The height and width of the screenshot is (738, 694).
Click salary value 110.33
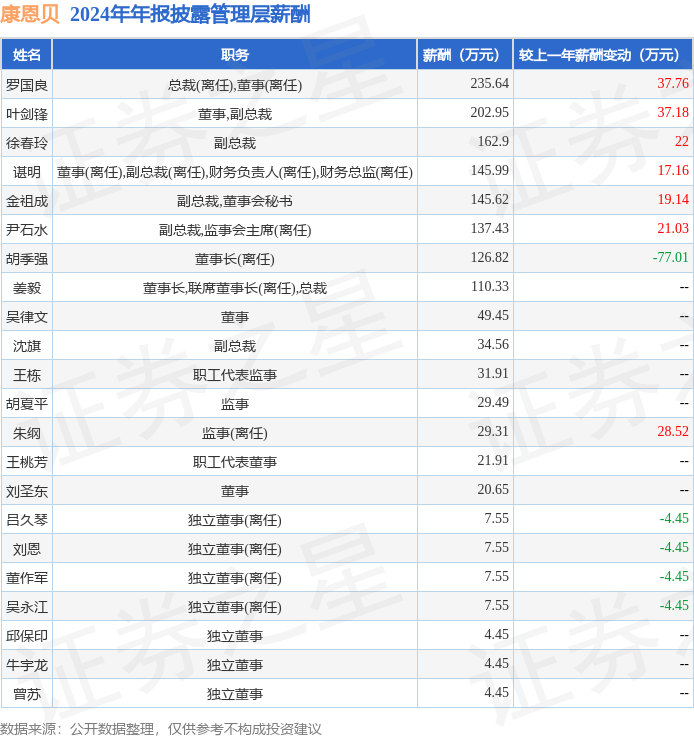click(489, 286)
